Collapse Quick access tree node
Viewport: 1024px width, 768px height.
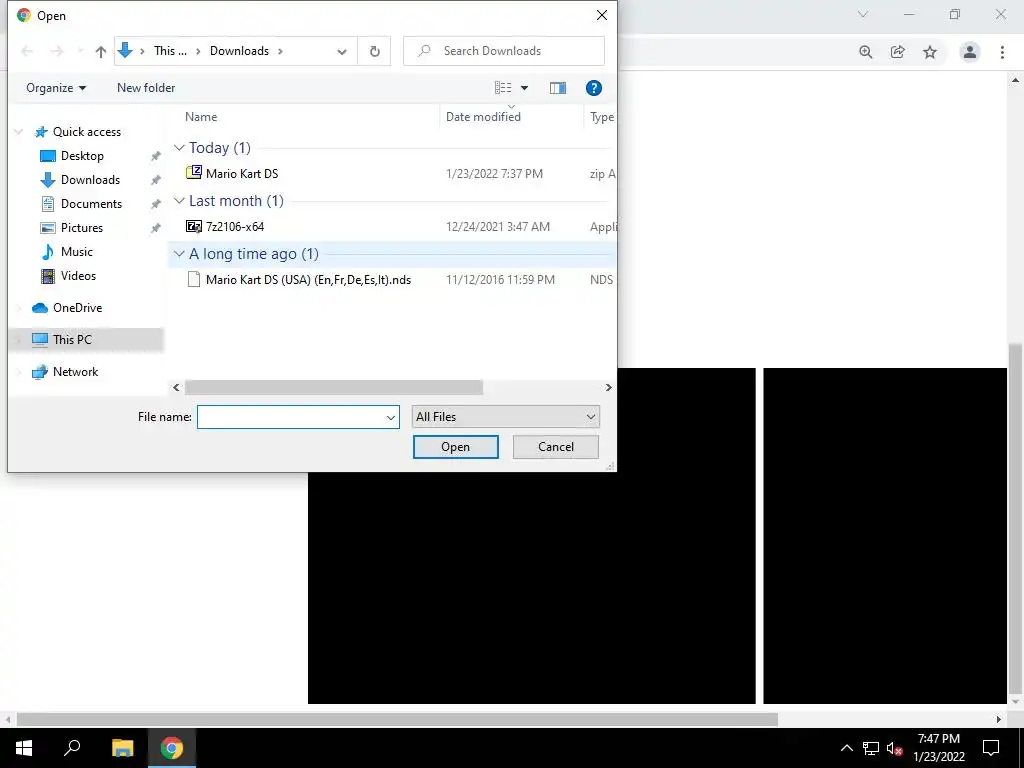tap(18, 132)
